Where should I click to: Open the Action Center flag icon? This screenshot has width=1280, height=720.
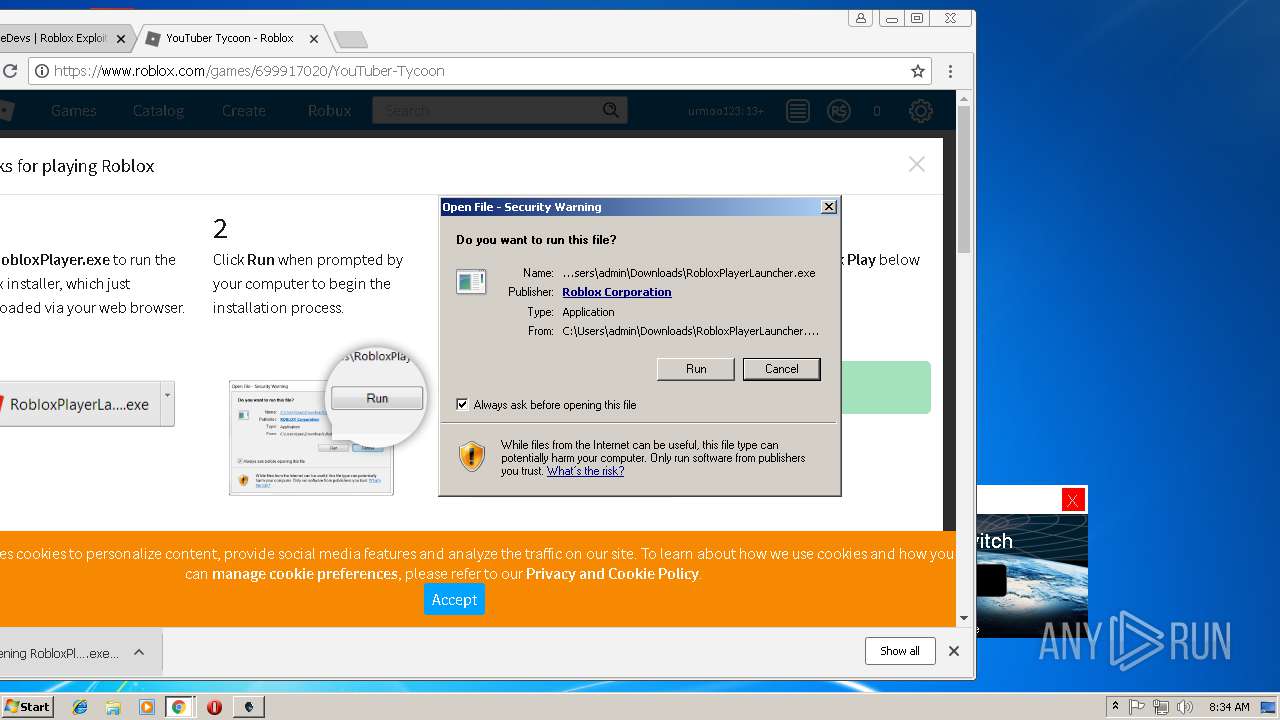pyautogui.click(x=1137, y=707)
